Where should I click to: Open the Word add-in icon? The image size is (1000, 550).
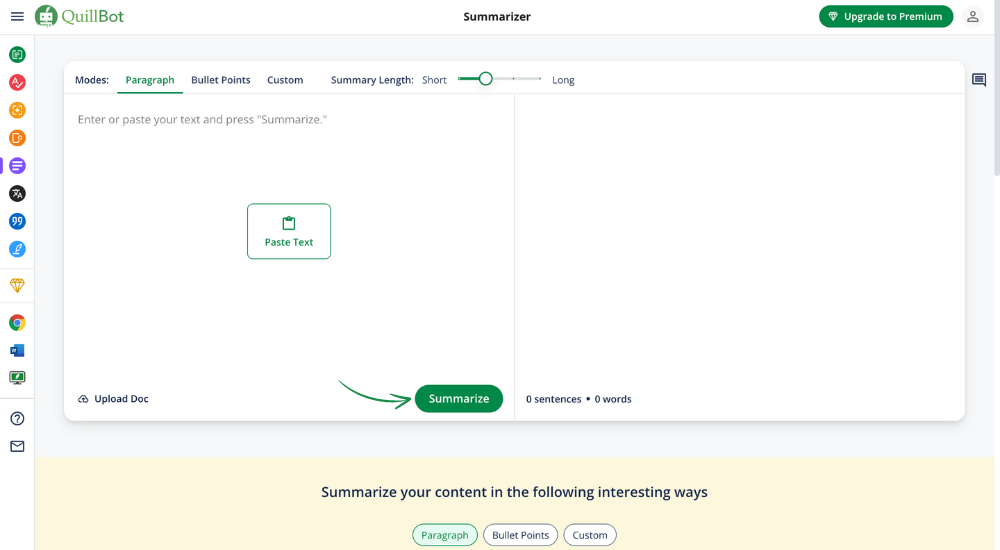click(17, 350)
